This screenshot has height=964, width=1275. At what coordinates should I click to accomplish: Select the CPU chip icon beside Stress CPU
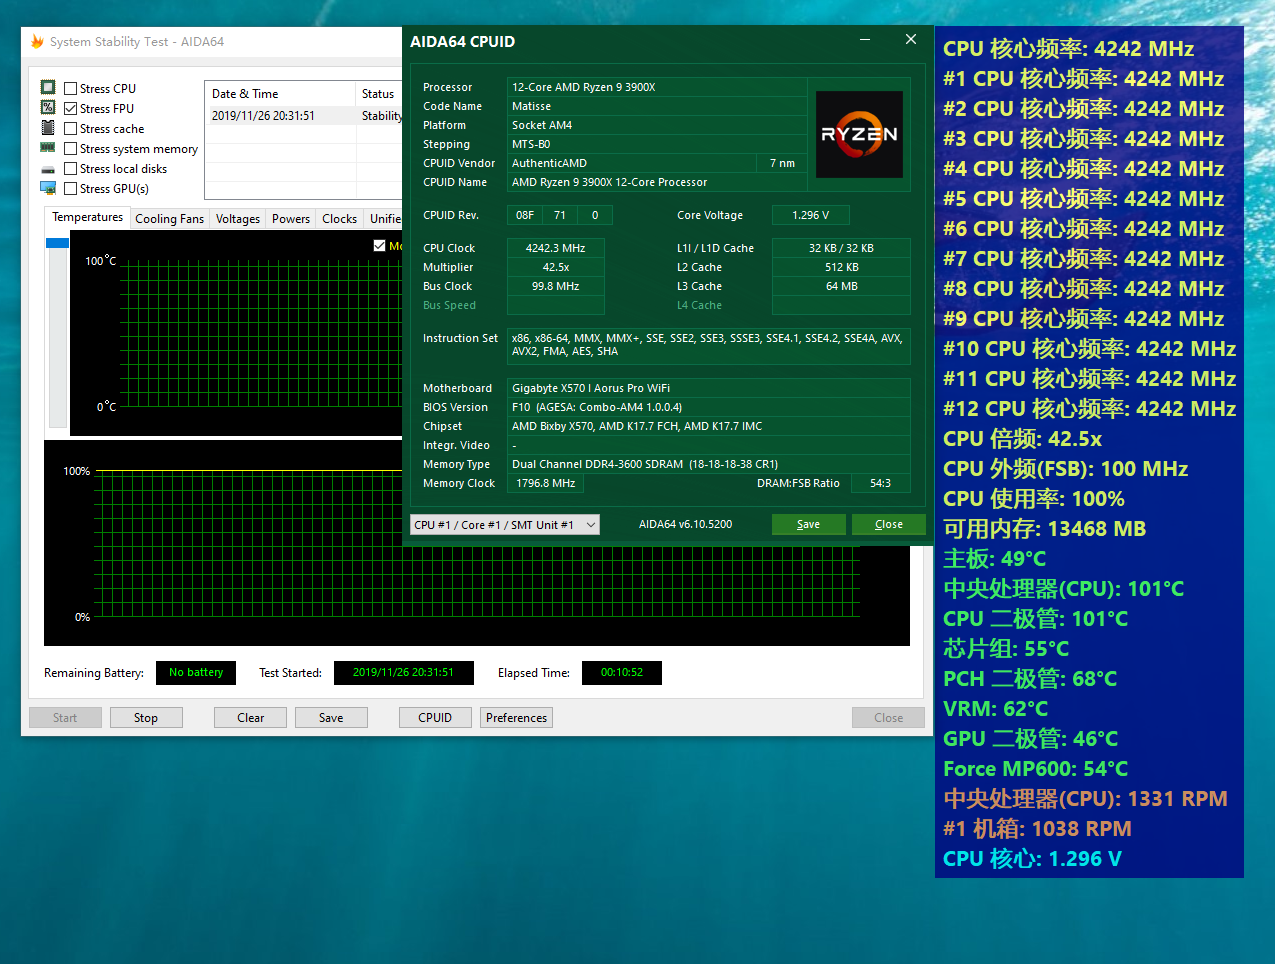(x=47, y=88)
